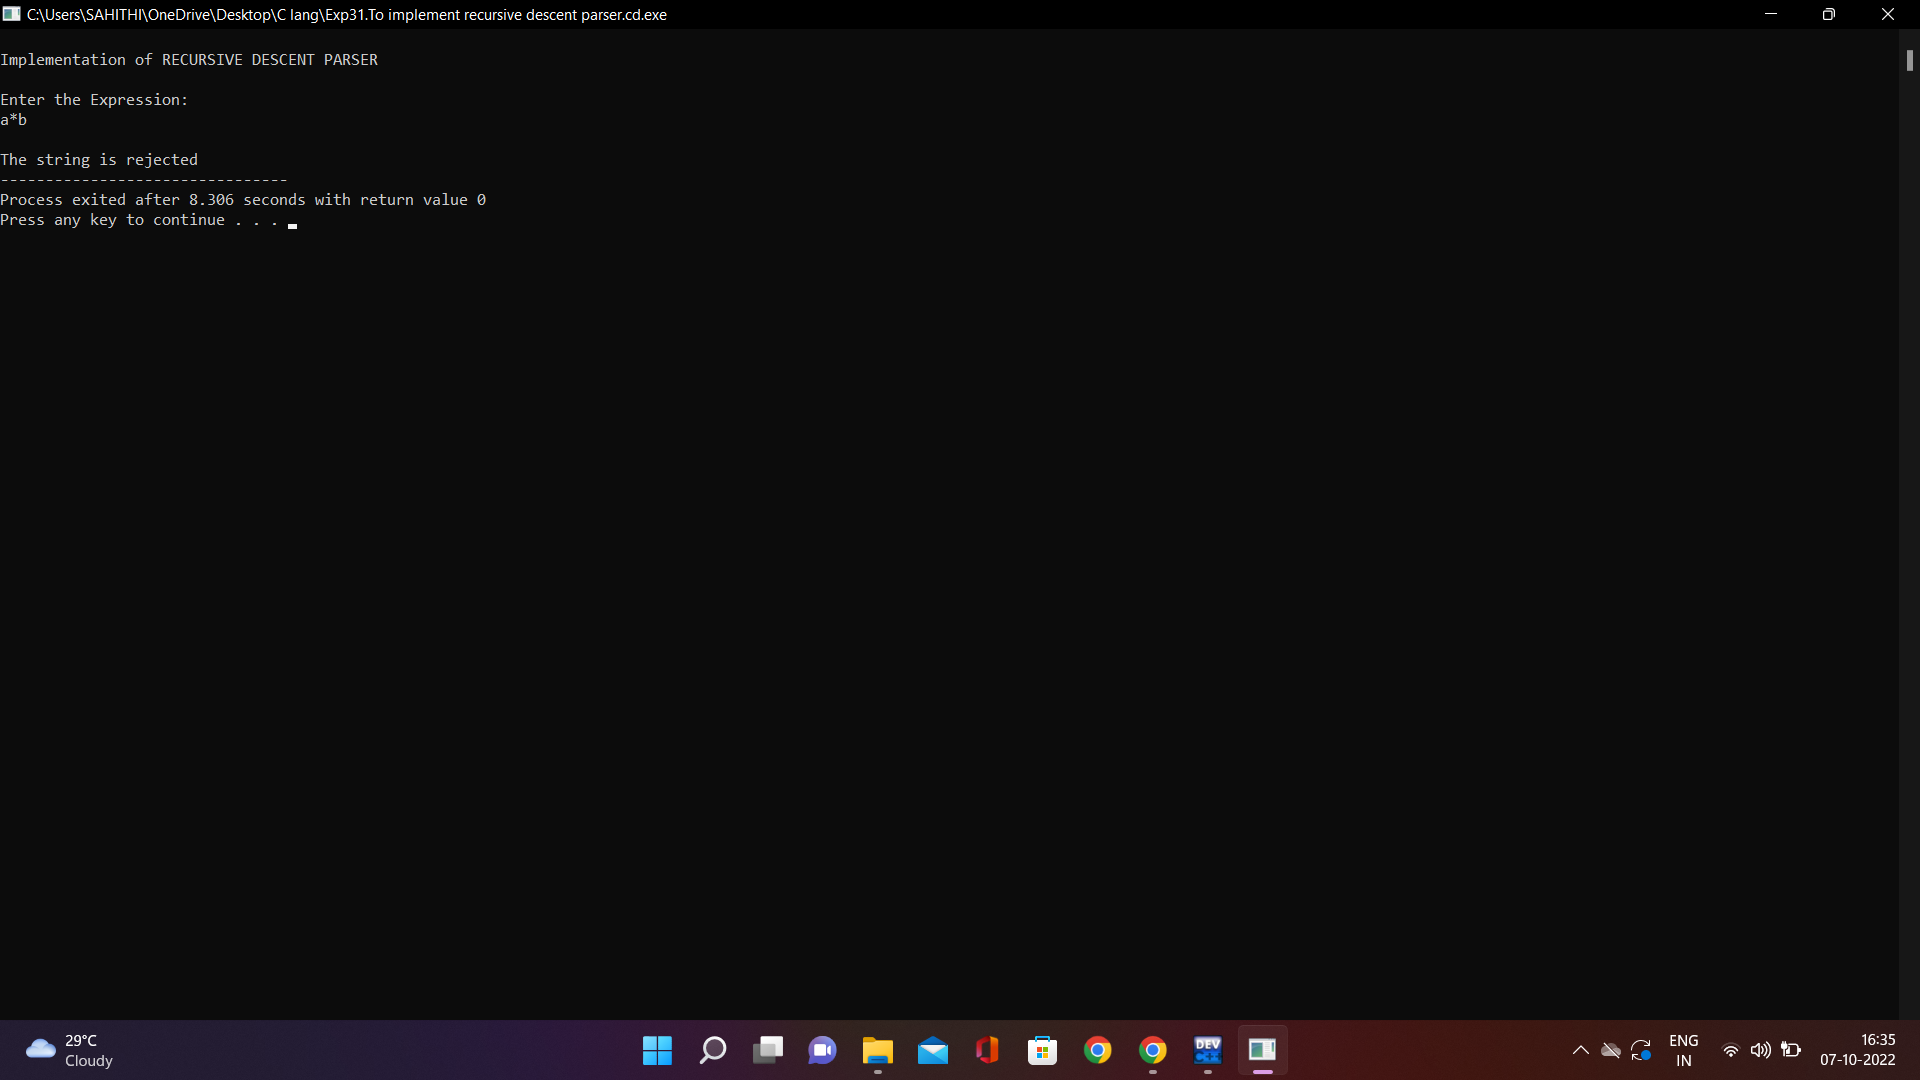
Task: Open the Microsoft Office taskbar icon
Action: (x=987, y=1050)
